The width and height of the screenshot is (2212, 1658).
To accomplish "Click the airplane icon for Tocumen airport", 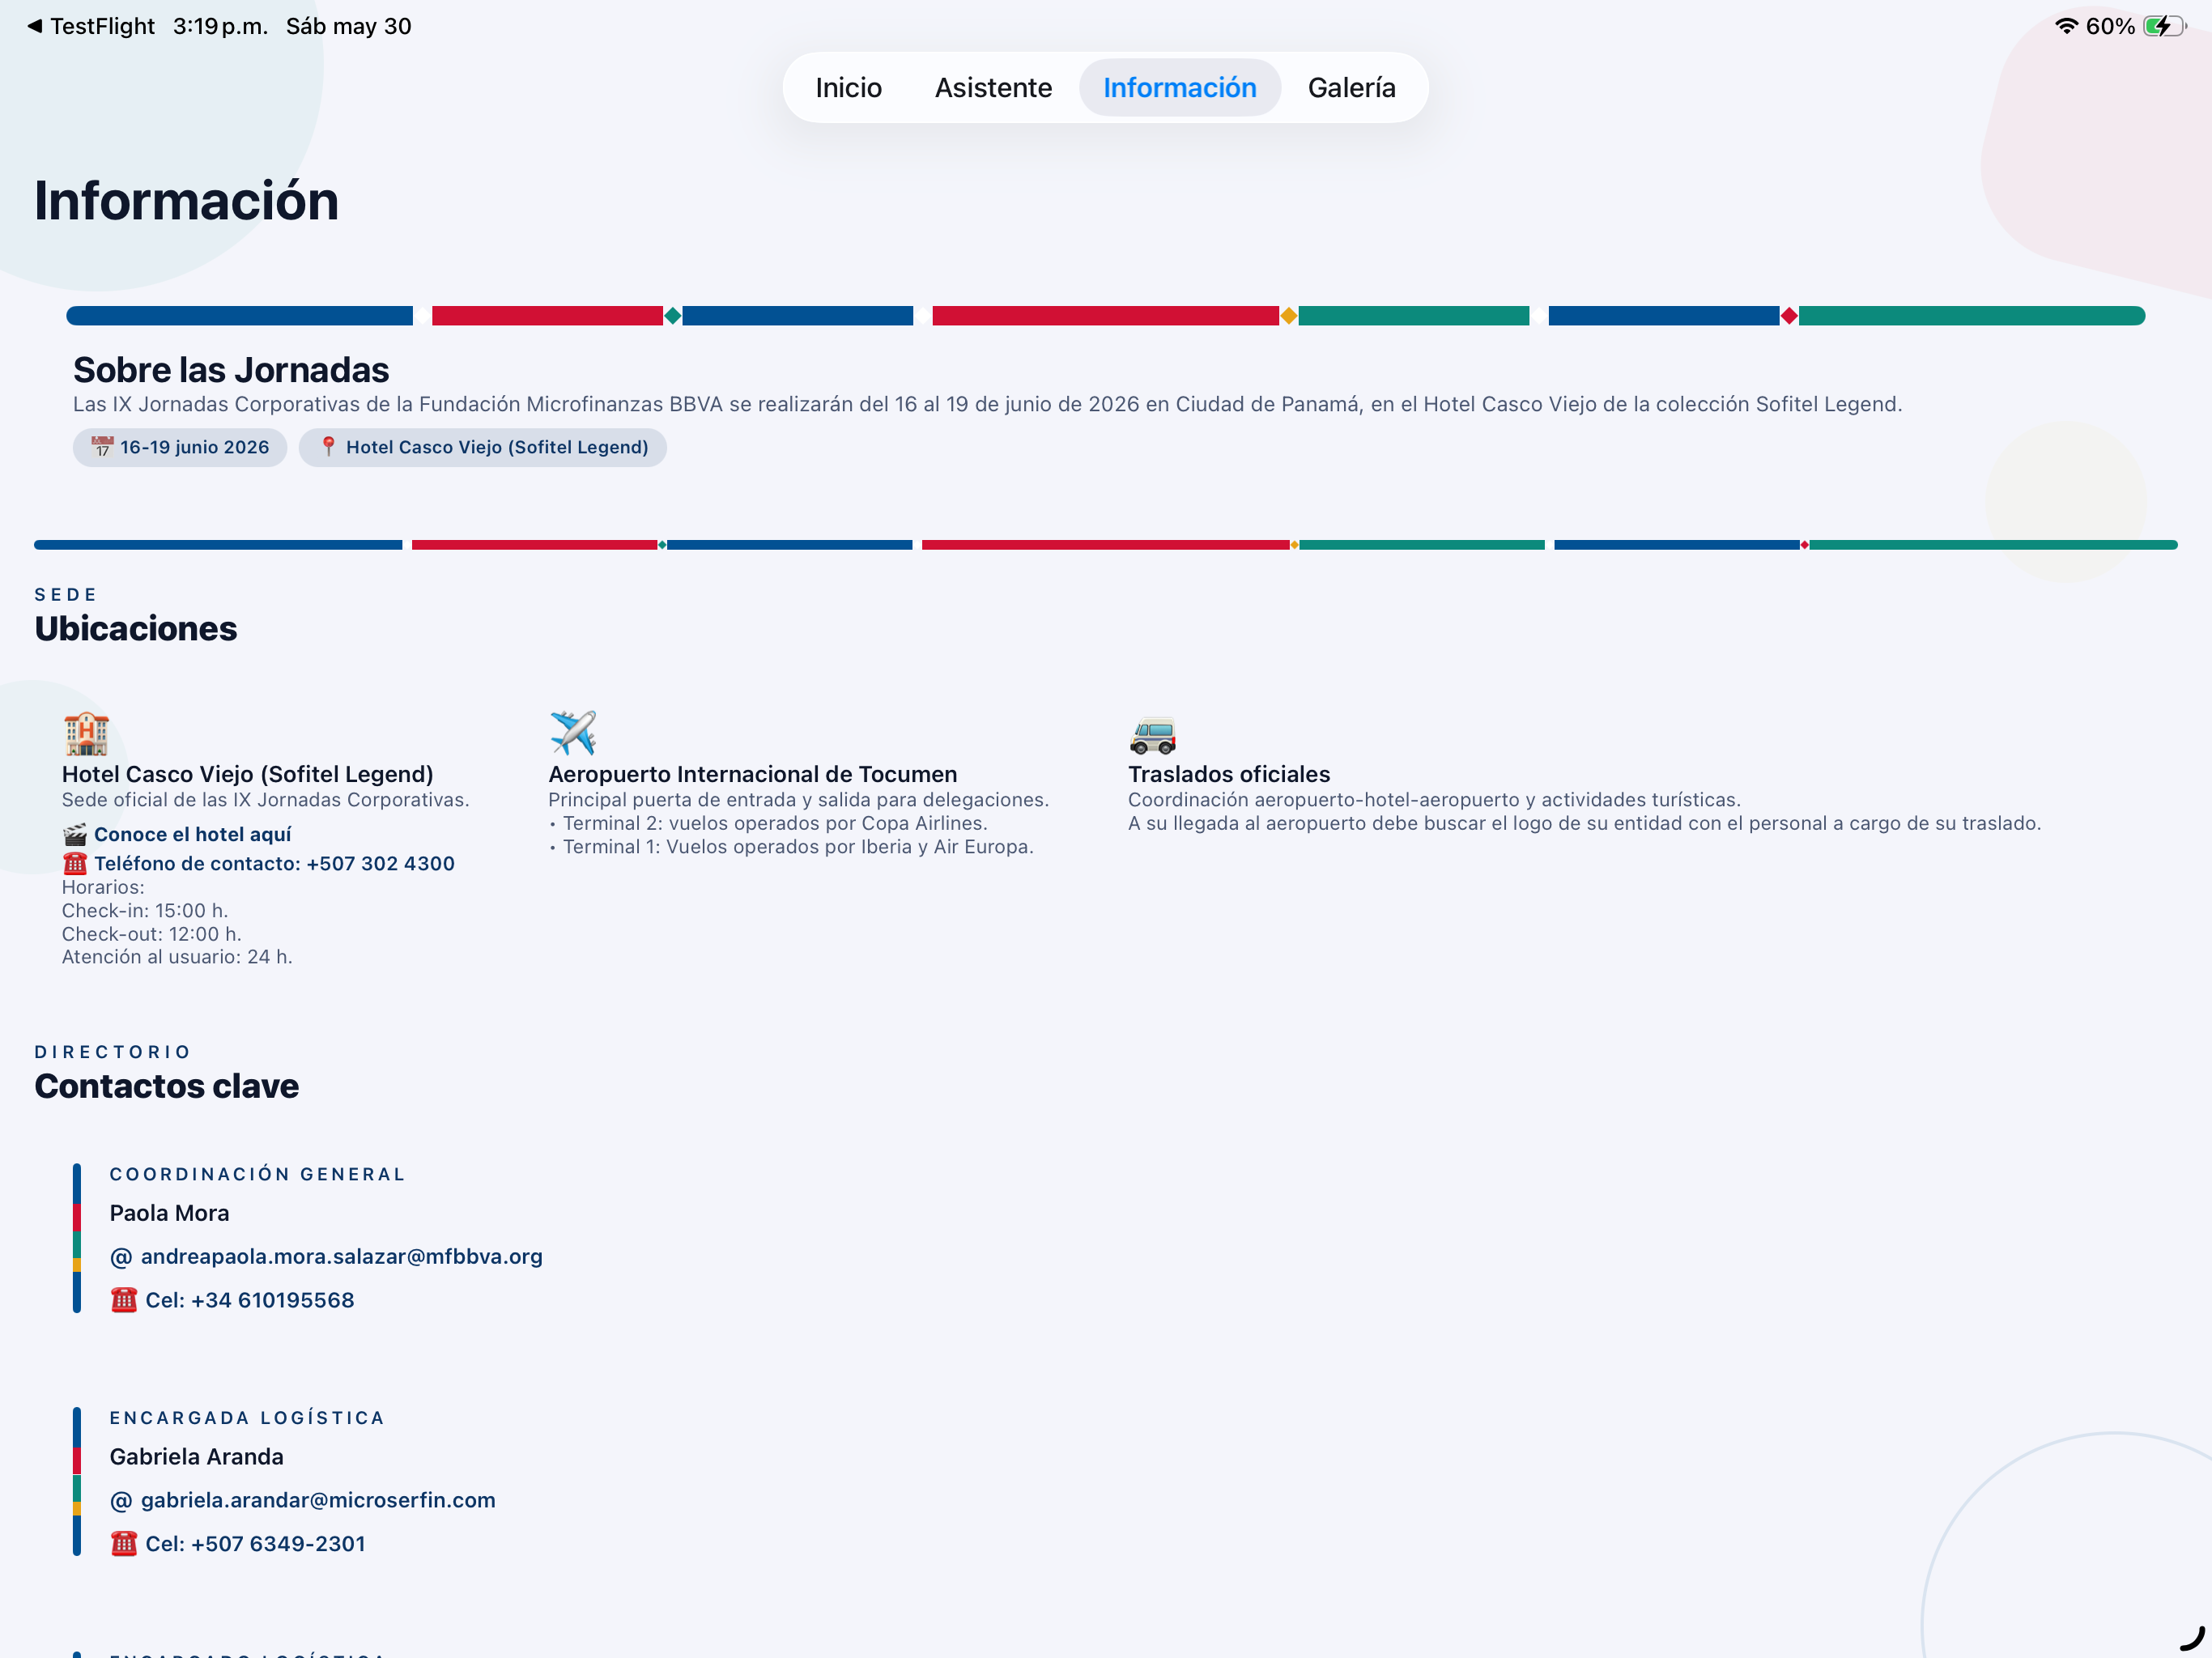I will (x=573, y=733).
